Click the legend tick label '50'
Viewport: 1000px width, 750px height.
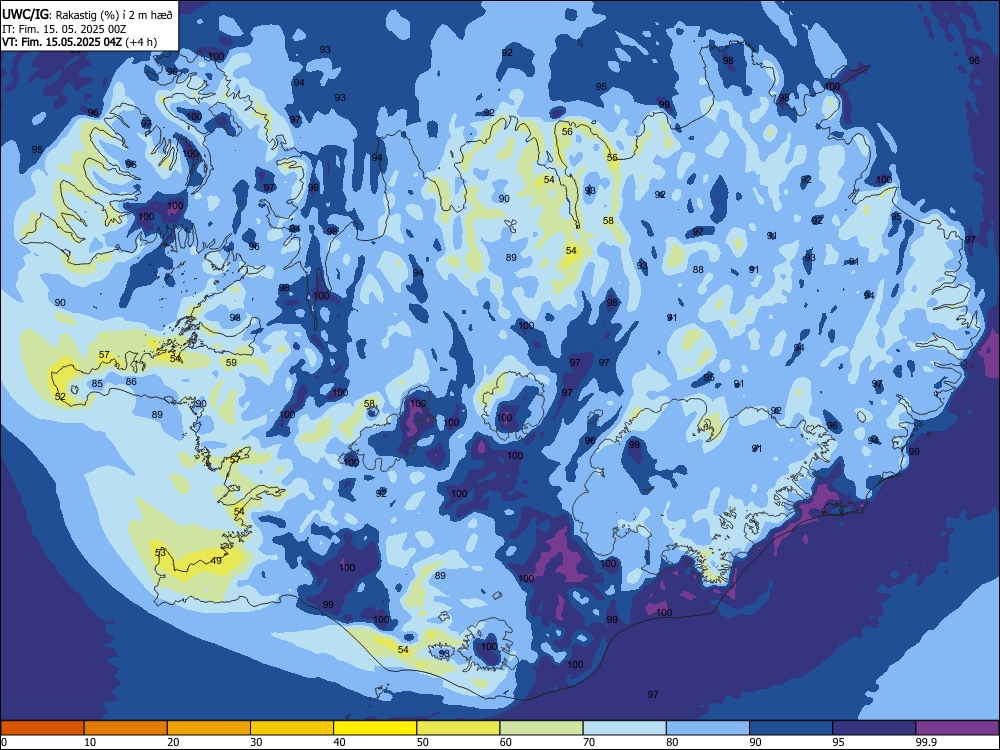pyautogui.click(x=422, y=742)
